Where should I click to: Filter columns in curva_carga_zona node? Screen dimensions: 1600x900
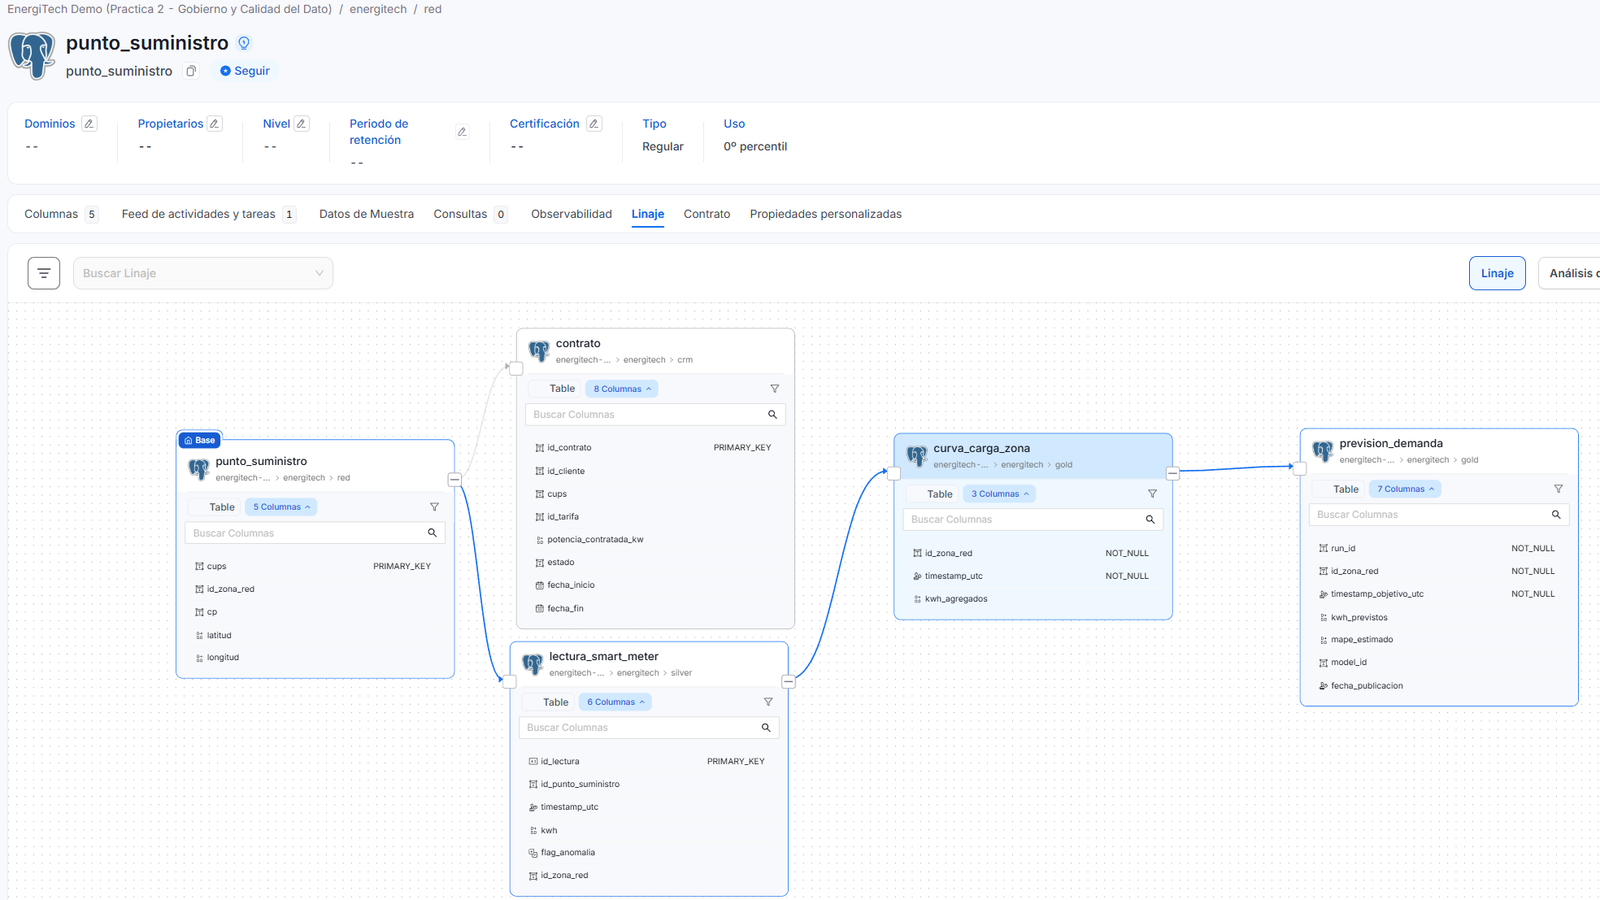pos(1152,494)
